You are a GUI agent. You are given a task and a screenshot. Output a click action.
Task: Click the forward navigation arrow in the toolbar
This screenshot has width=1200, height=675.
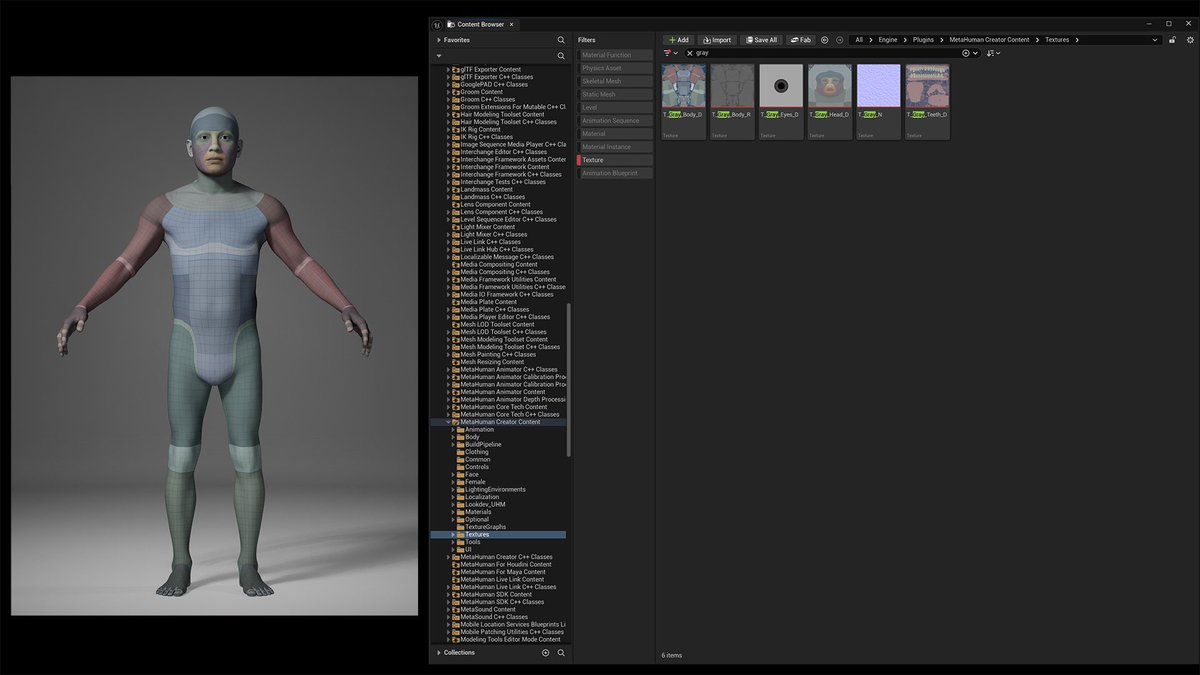point(839,40)
